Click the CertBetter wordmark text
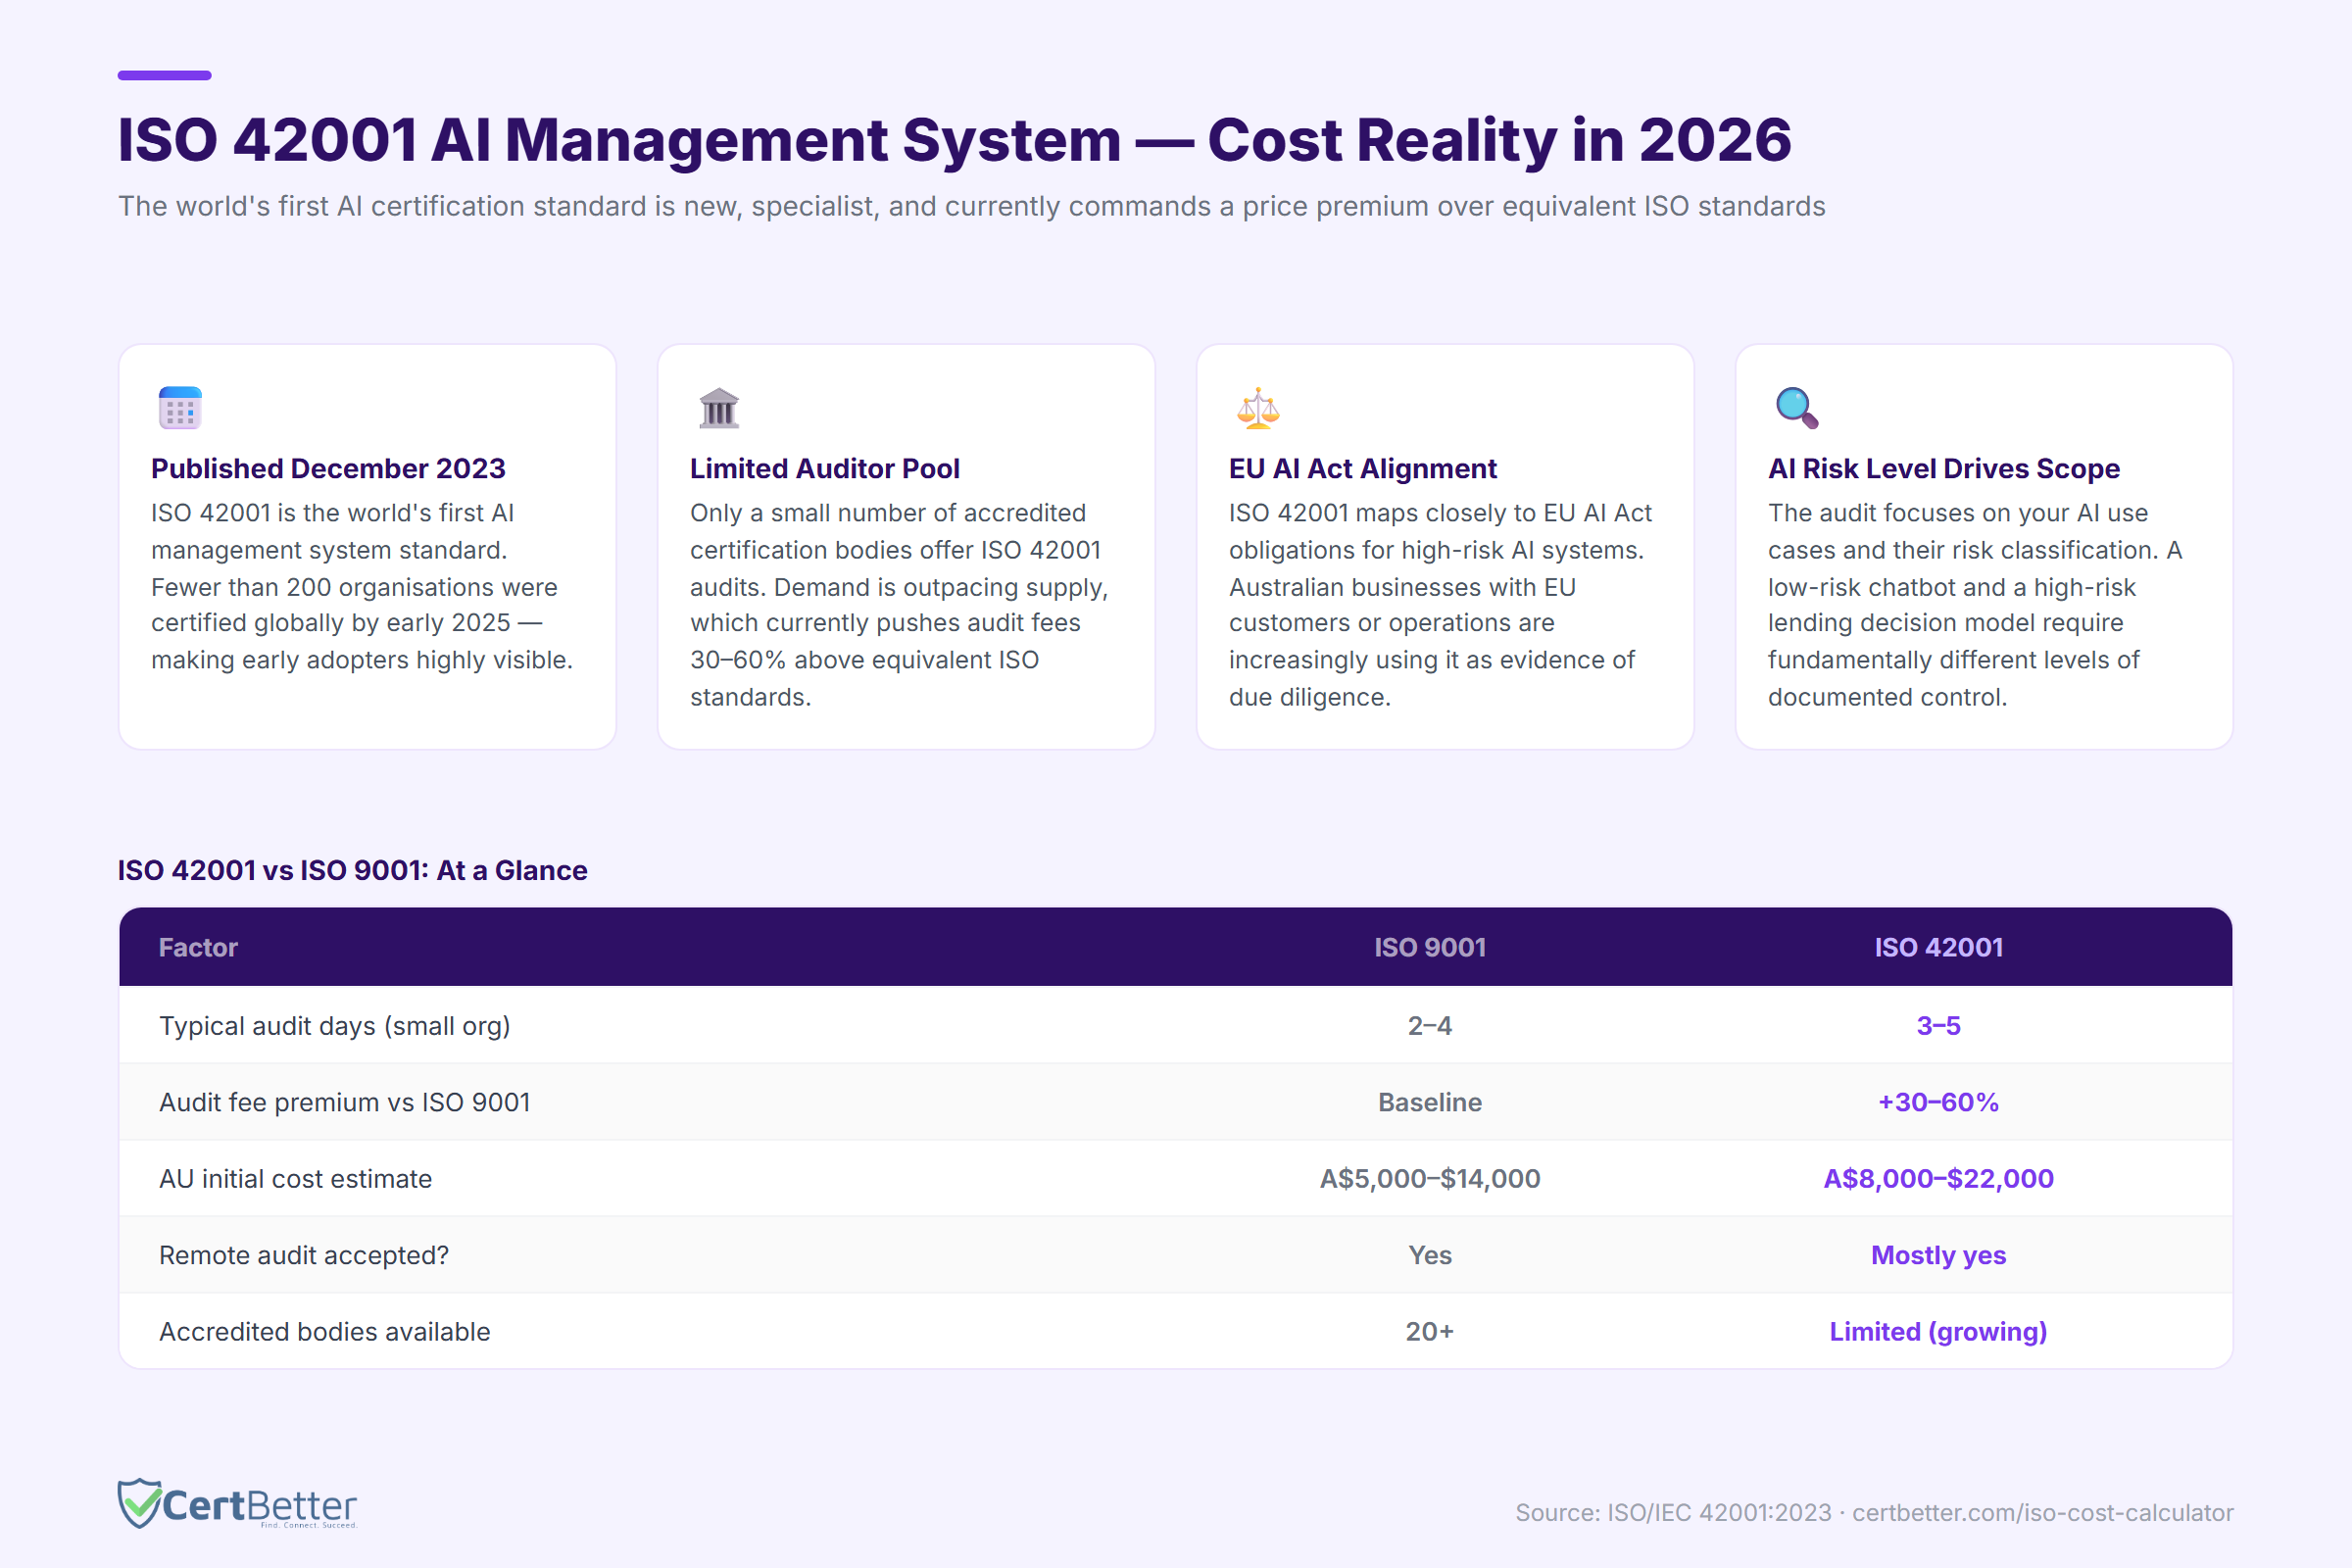 pos(259,1505)
